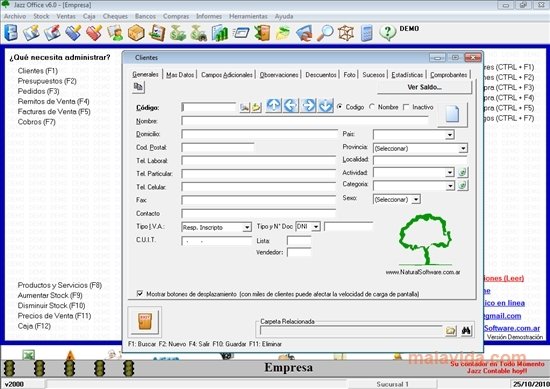This screenshot has width=550, height=389.
Task: Open the Archivo menu
Action: click(x=15, y=16)
